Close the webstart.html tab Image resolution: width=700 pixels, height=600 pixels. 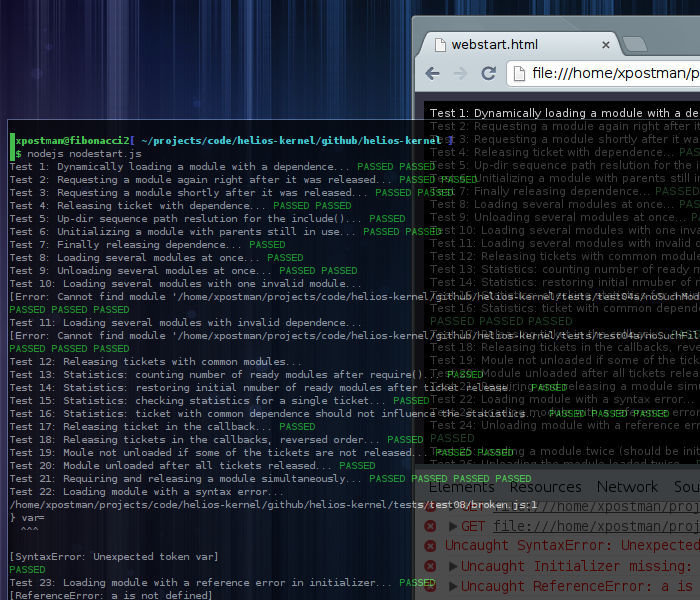606,45
